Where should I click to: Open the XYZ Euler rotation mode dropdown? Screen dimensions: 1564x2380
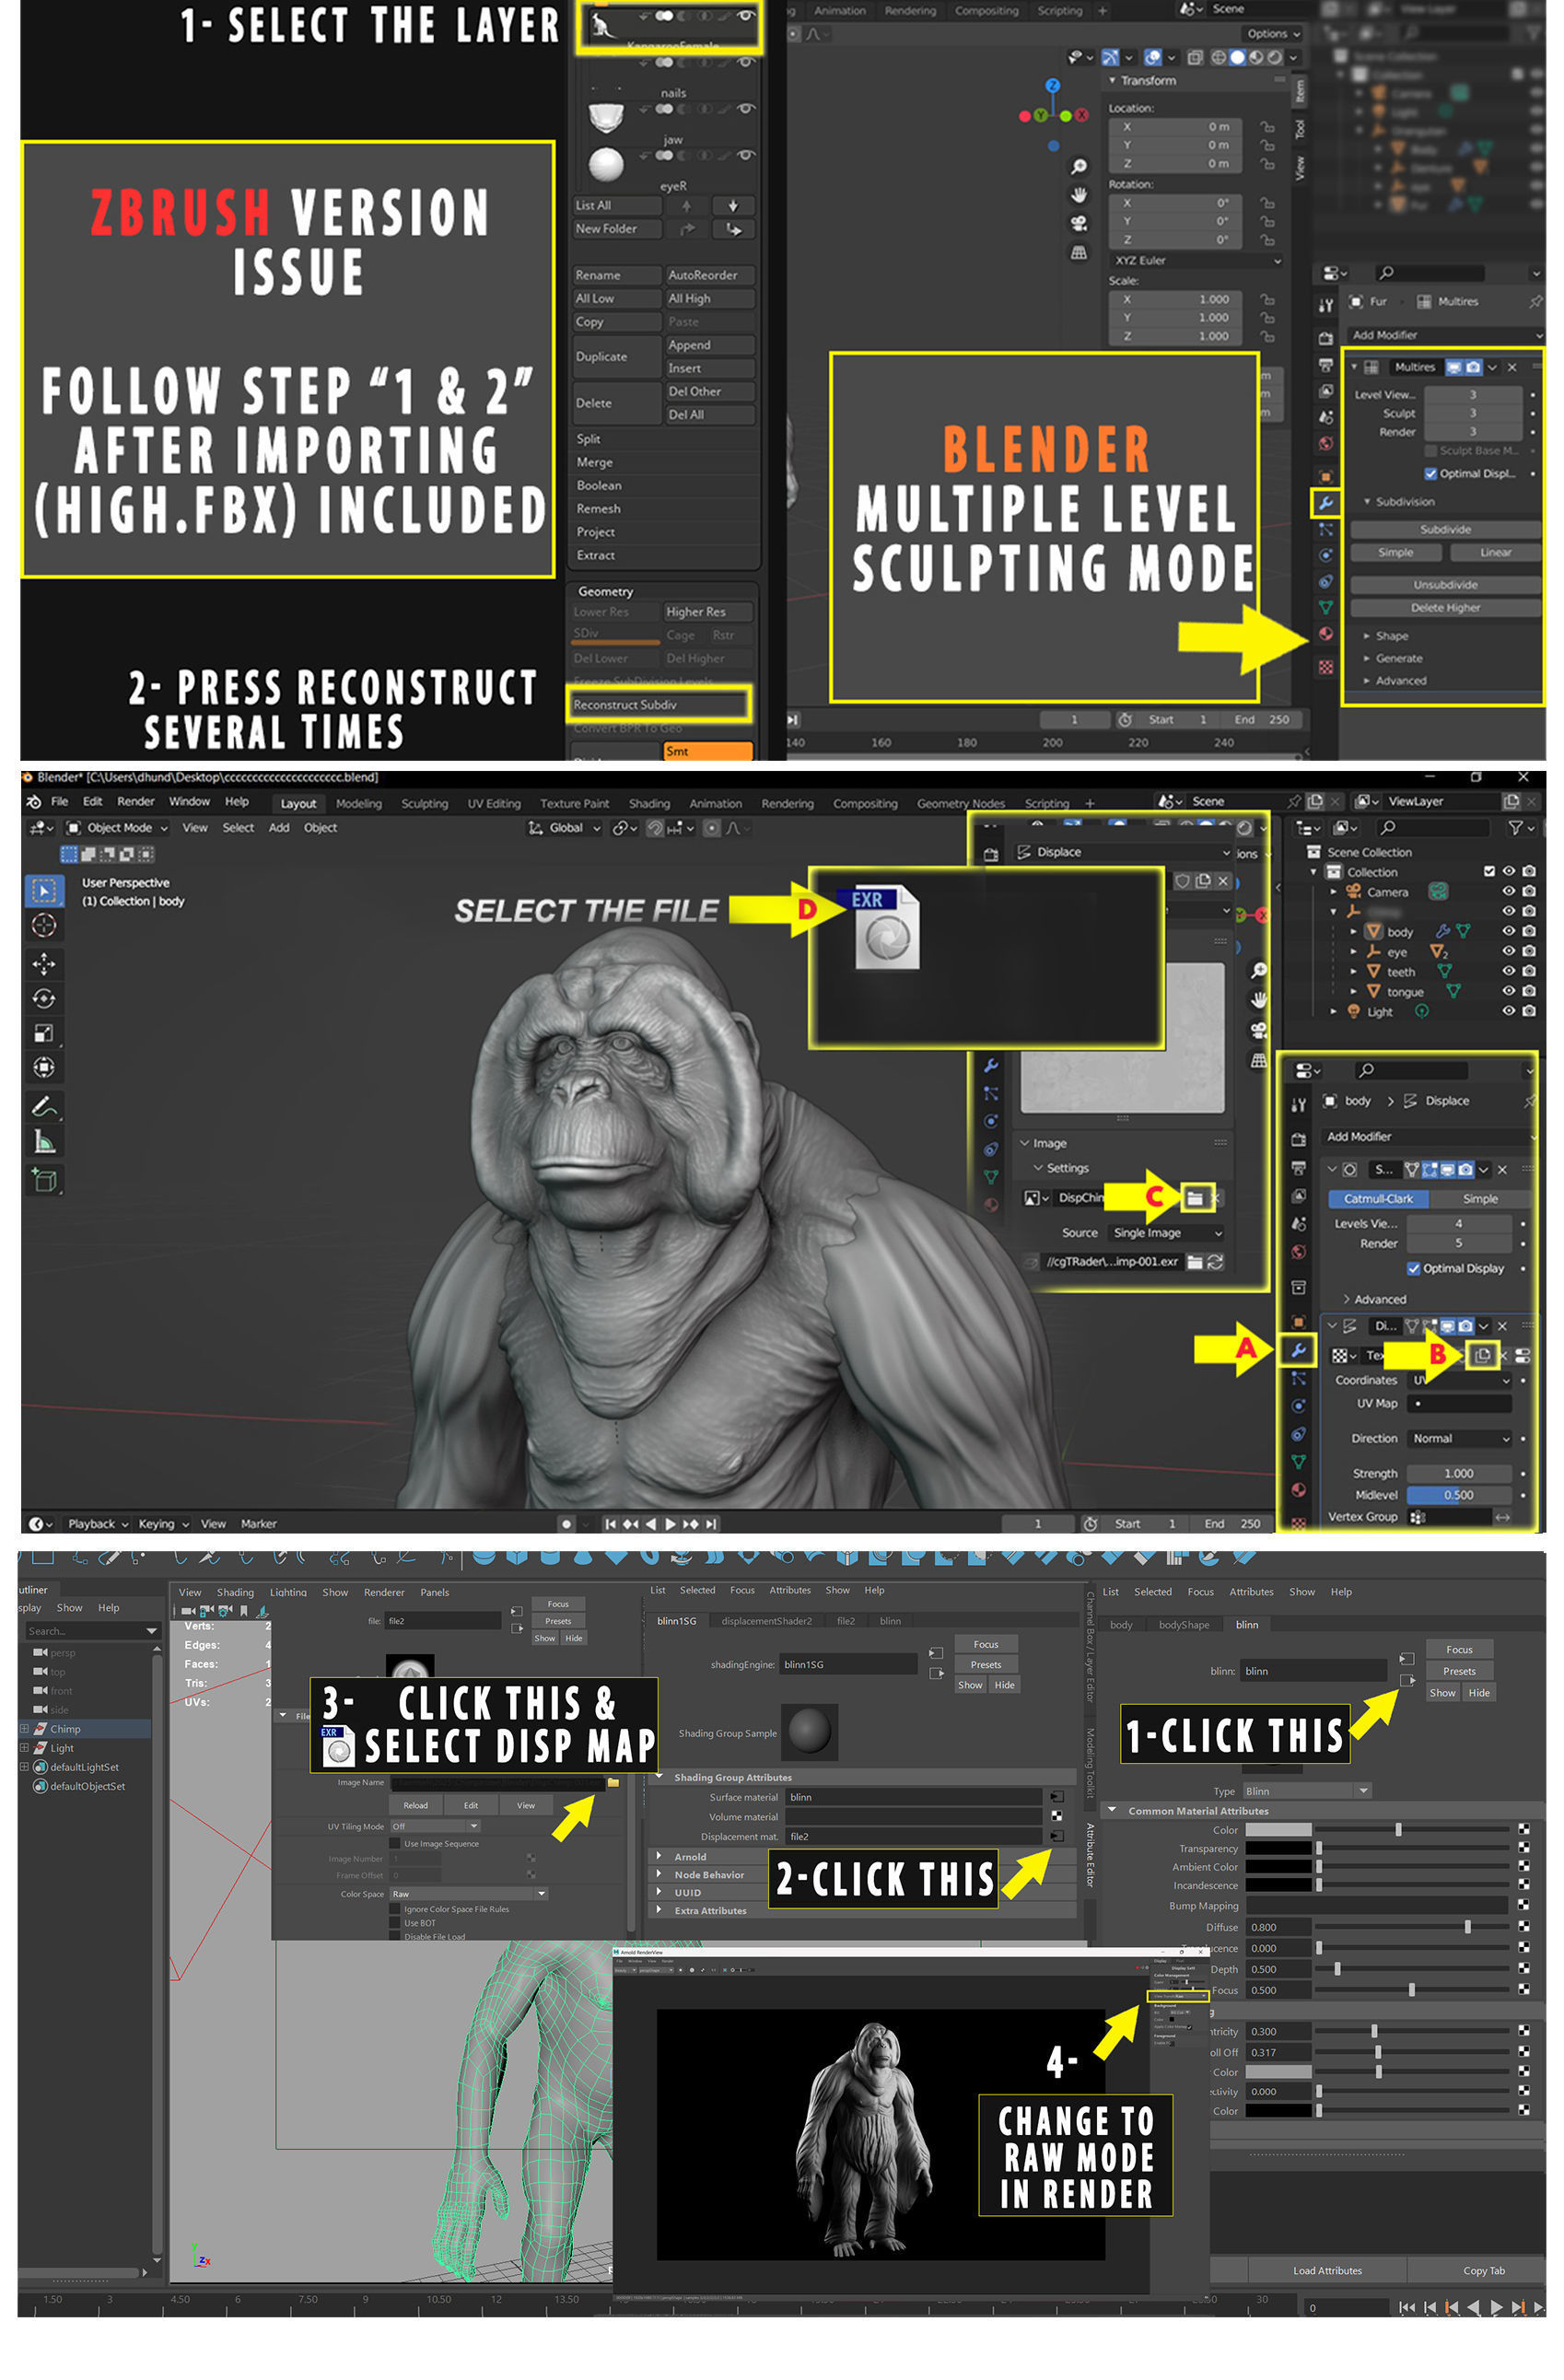pyautogui.click(x=1196, y=260)
